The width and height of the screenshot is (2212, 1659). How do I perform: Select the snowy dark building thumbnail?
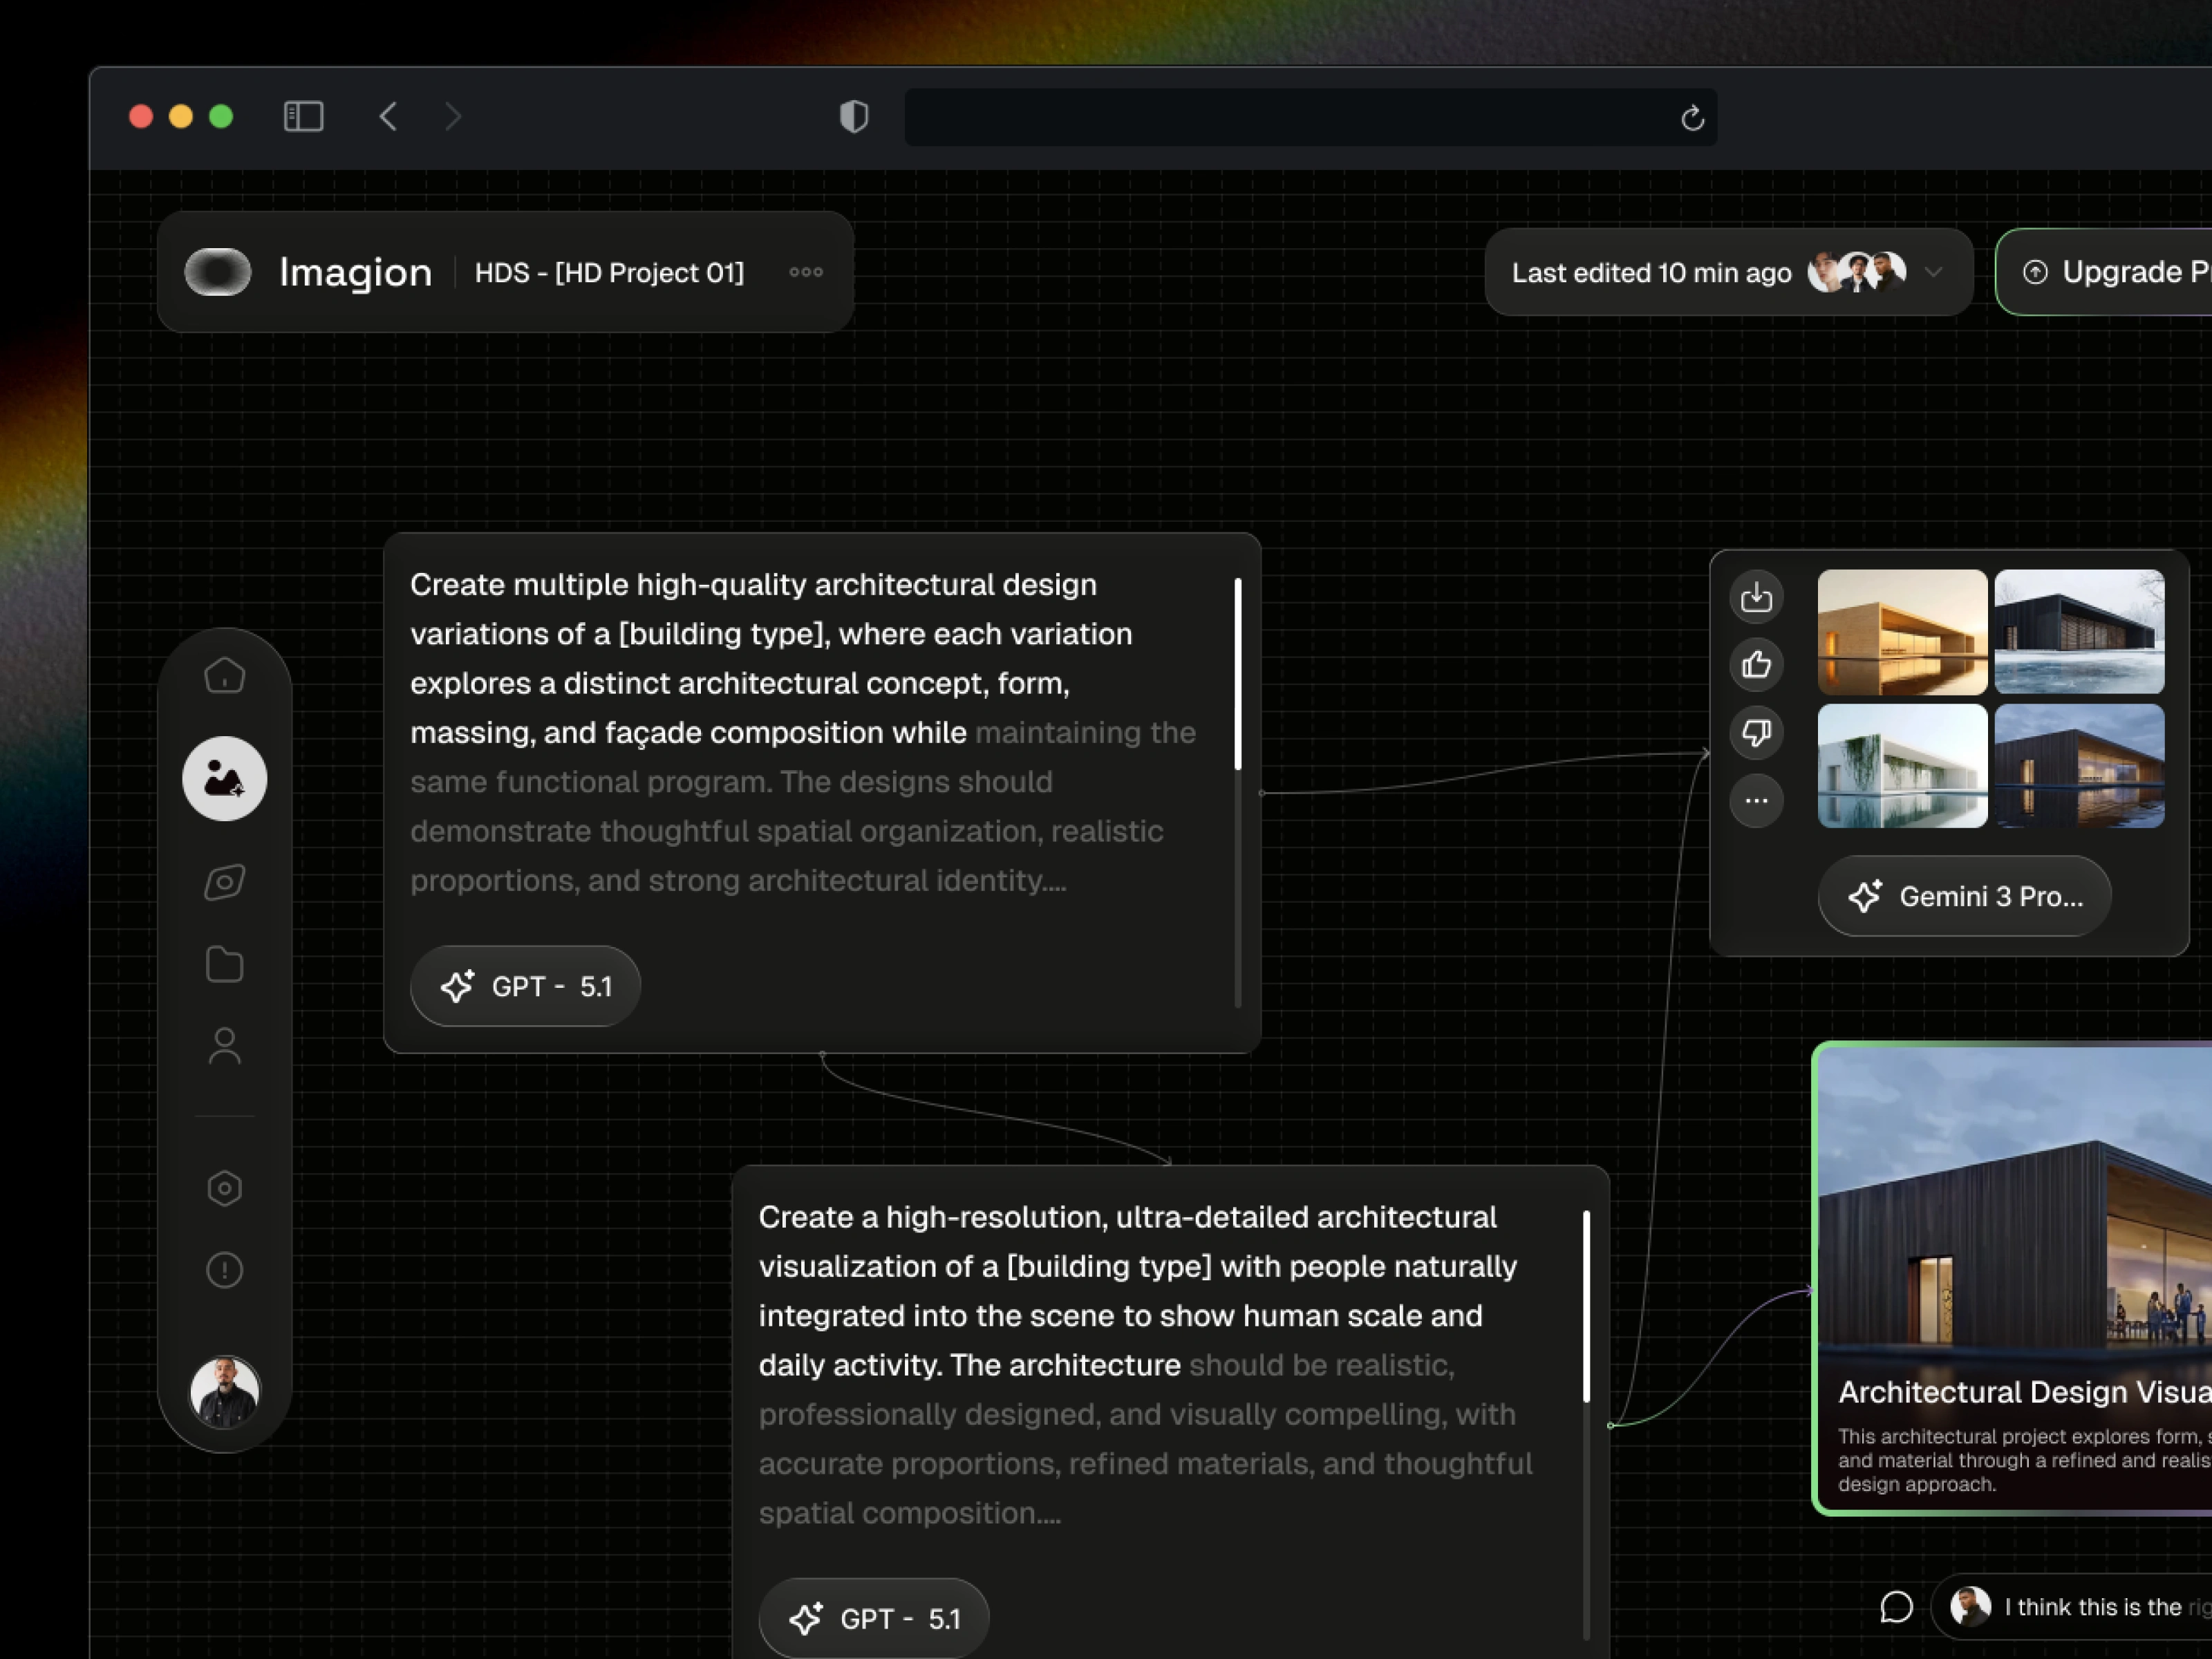2079,632
